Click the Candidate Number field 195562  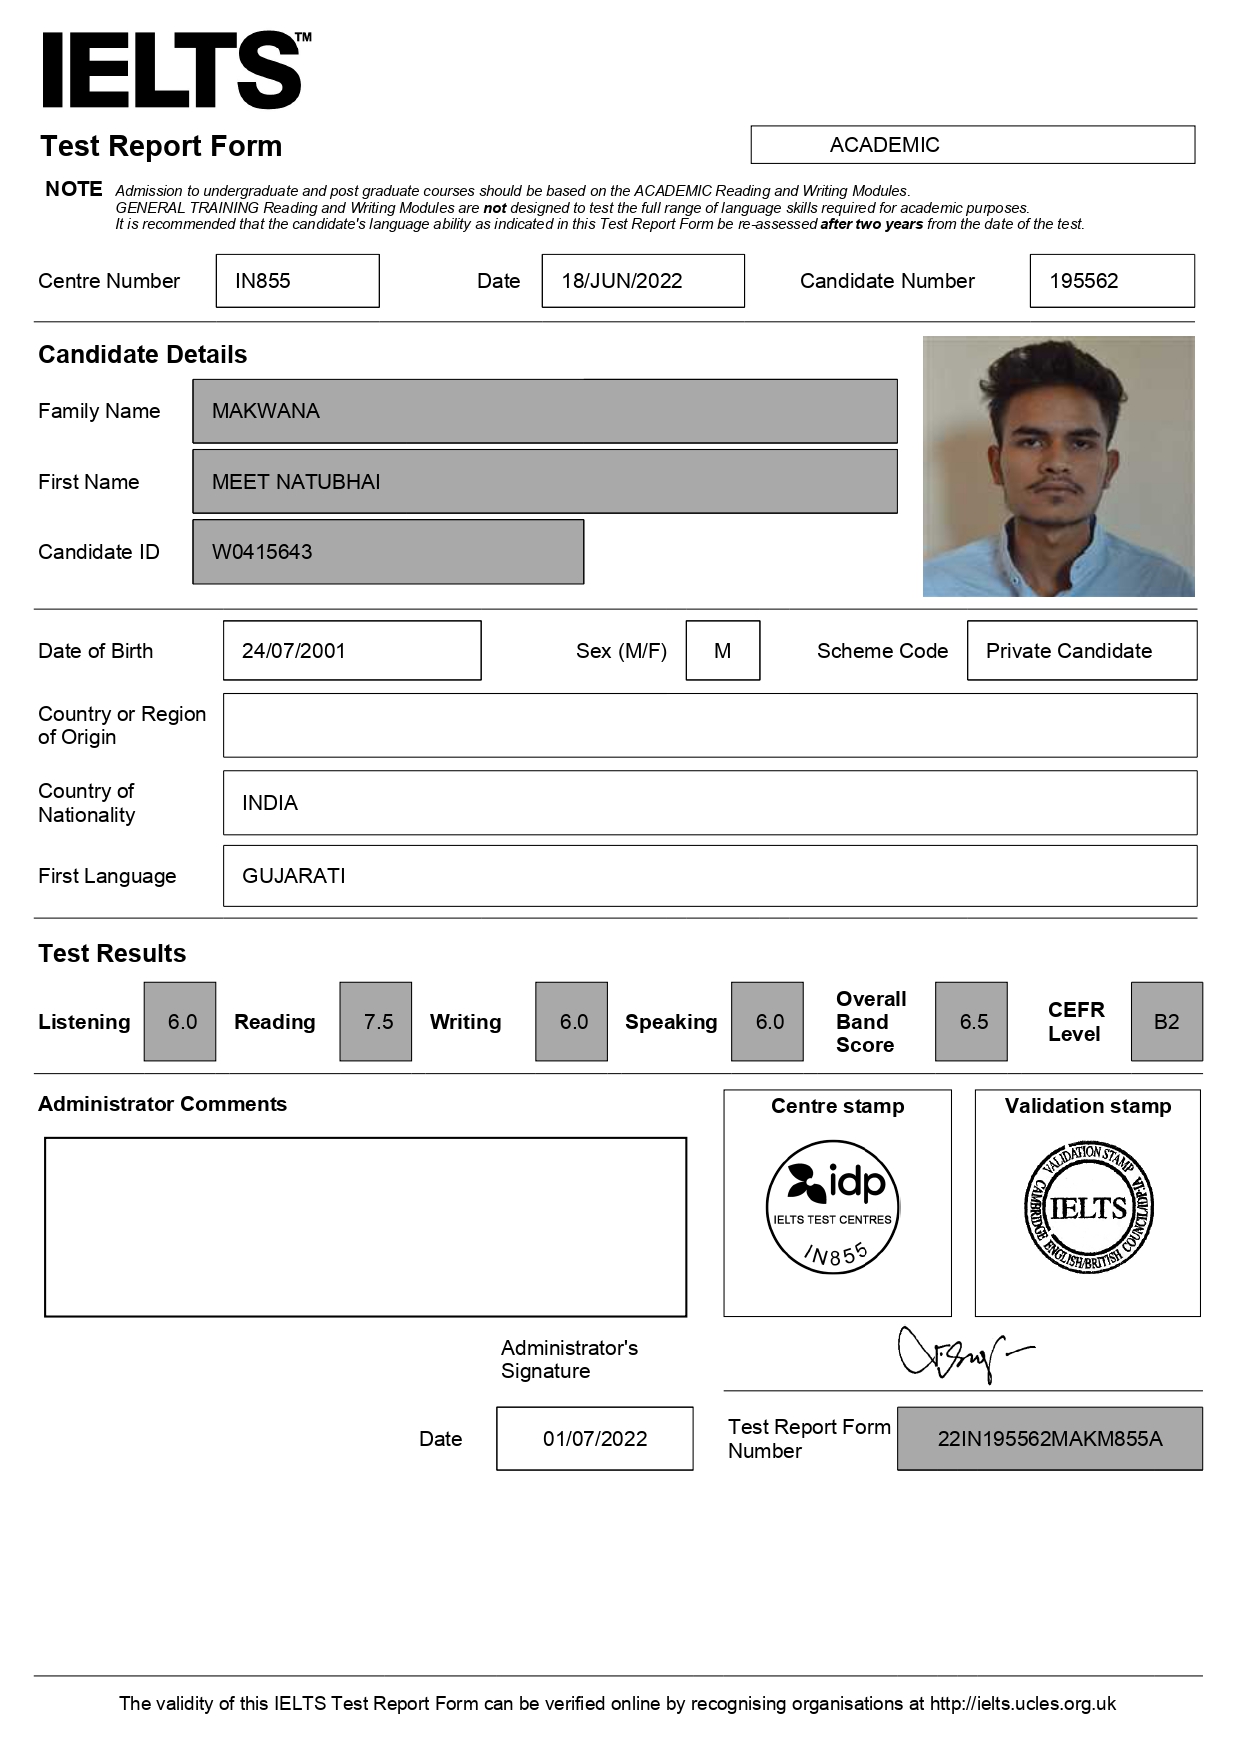[x=1111, y=281]
